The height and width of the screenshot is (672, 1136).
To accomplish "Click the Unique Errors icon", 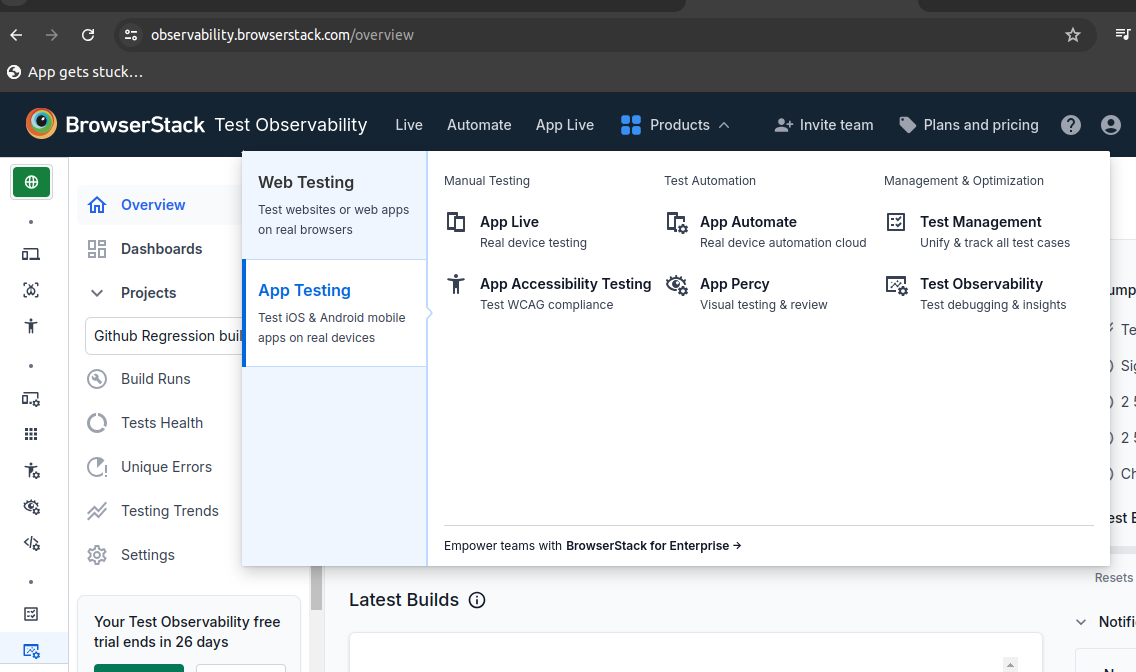I will [97, 467].
